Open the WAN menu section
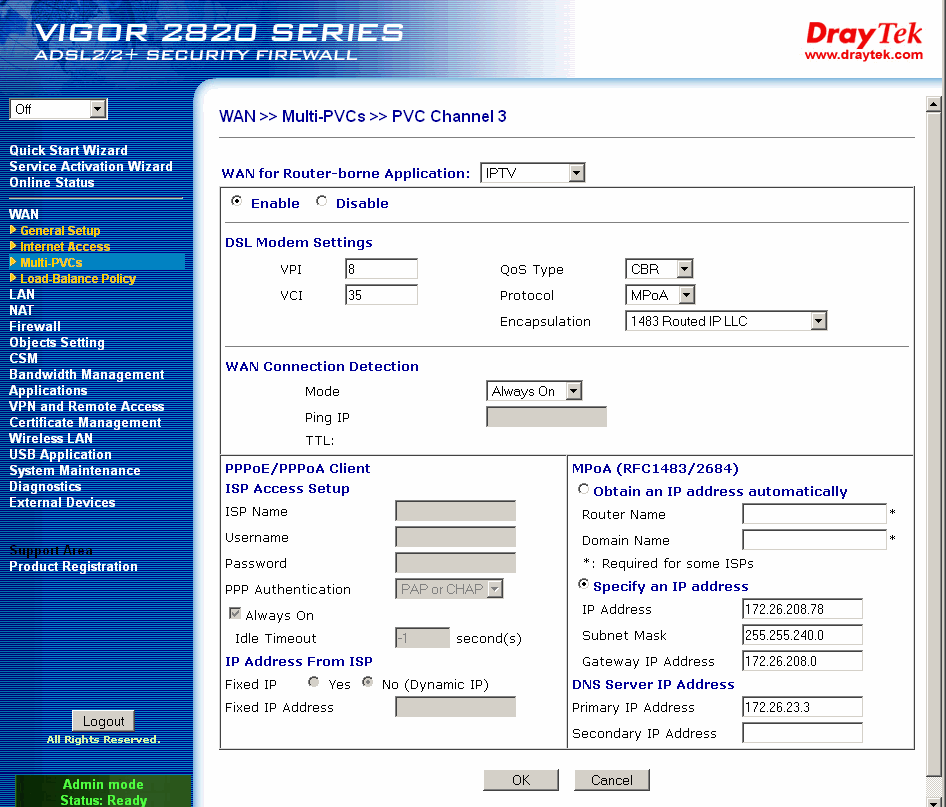 pos(24,215)
